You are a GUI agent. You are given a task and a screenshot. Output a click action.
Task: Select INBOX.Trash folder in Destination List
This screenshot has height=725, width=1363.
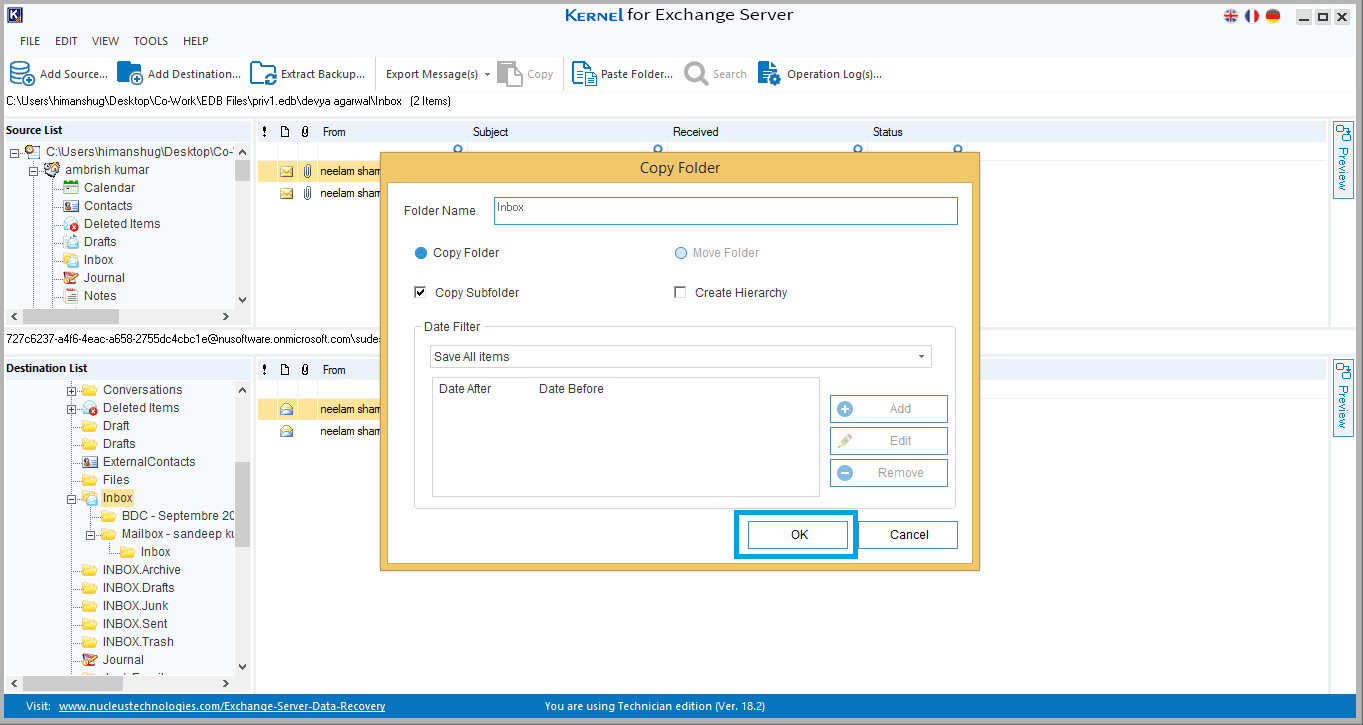click(138, 641)
